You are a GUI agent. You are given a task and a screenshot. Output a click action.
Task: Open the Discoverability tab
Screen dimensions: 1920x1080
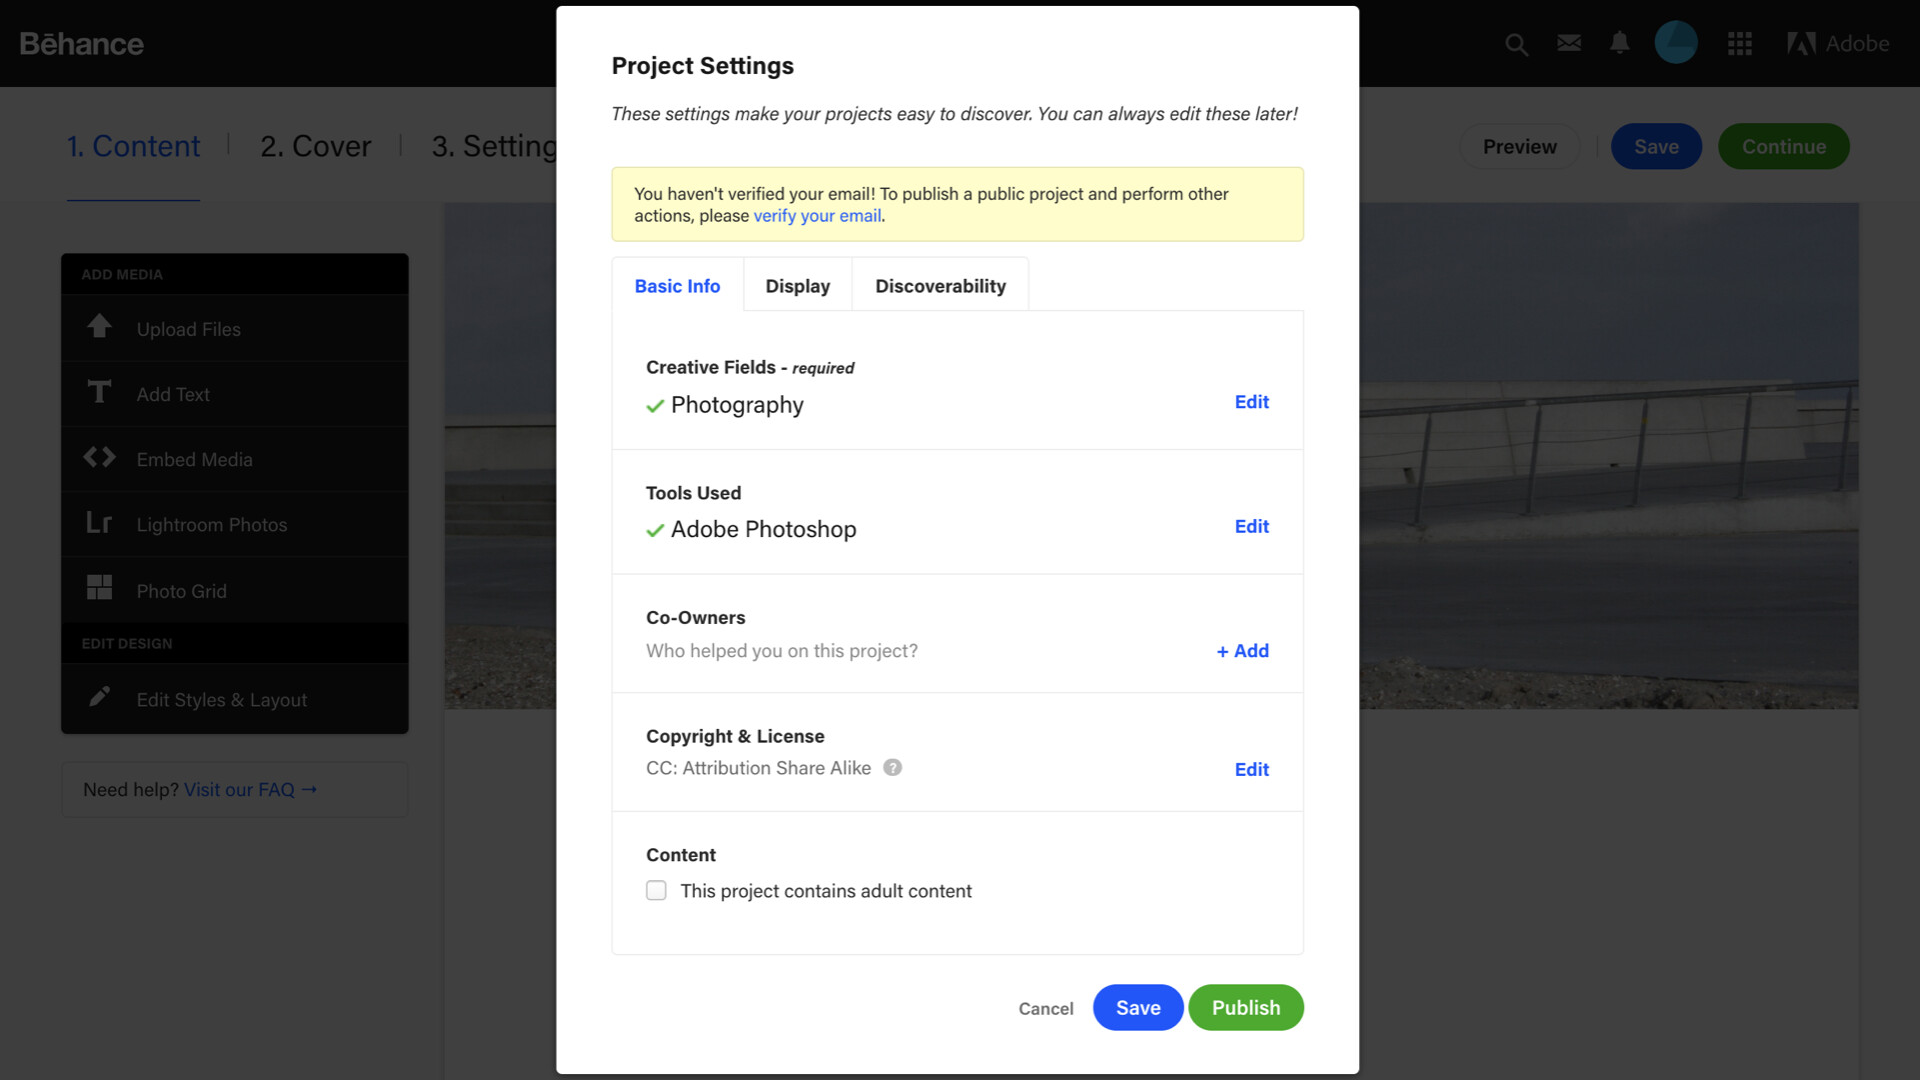tap(940, 286)
